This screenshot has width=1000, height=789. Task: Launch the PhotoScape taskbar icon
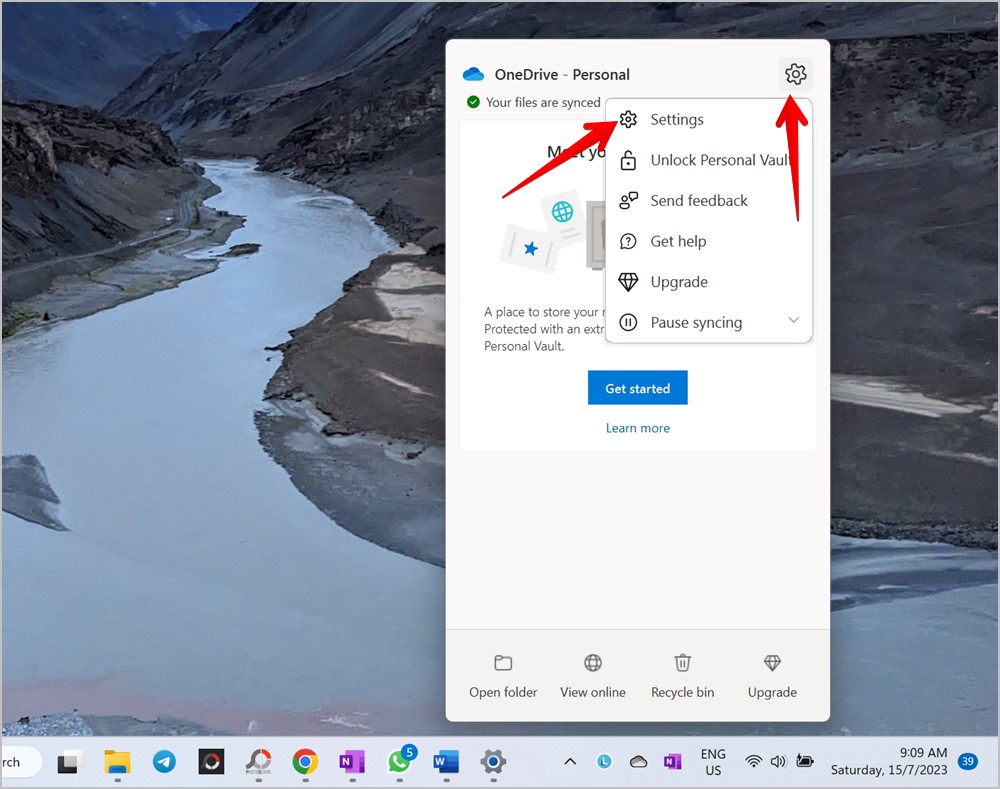pos(258,762)
